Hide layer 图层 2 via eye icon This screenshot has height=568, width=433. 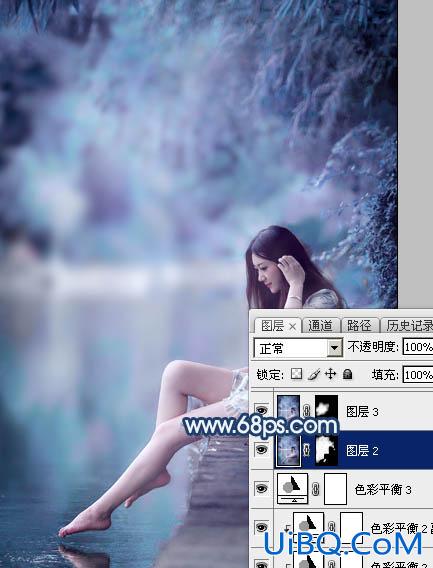pyautogui.click(x=261, y=450)
